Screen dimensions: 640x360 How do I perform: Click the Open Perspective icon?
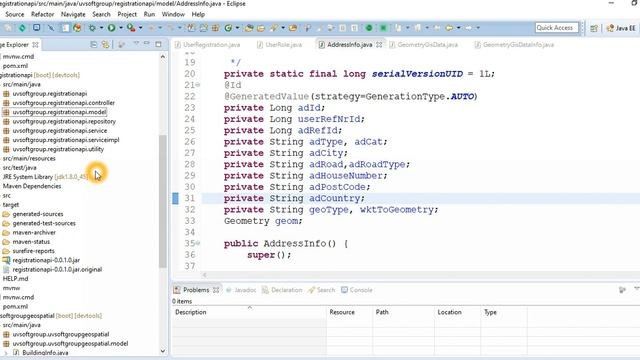point(594,28)
